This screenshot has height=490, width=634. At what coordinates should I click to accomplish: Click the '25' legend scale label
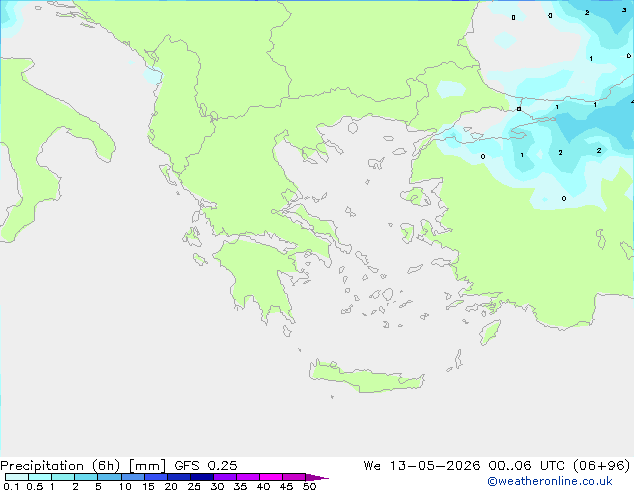194,486
